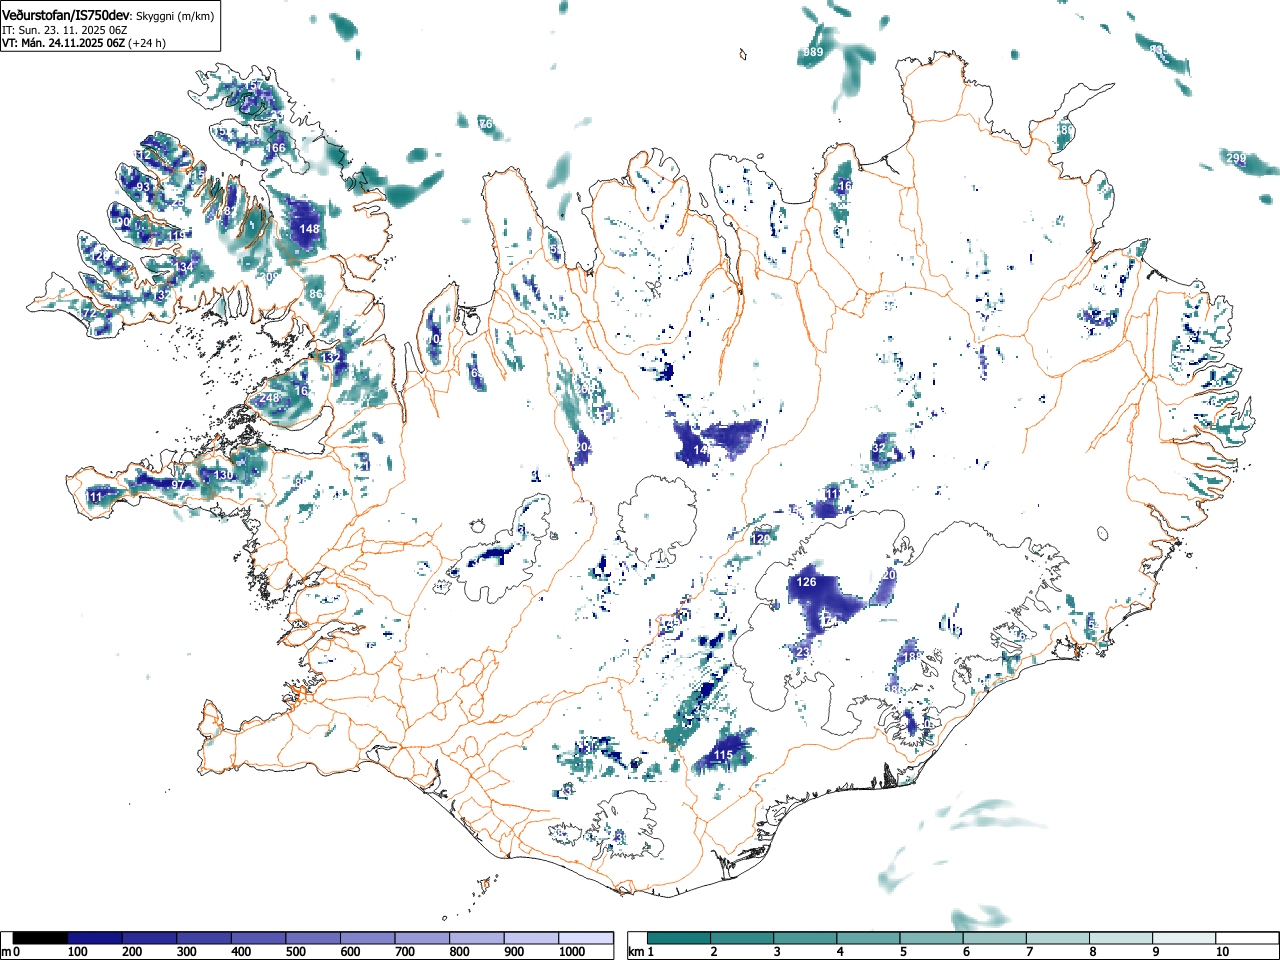The width and height of the screenshot is (1280, 960).
Task: Click the (+24 h) forecast offset text
Action: [147, 43]
